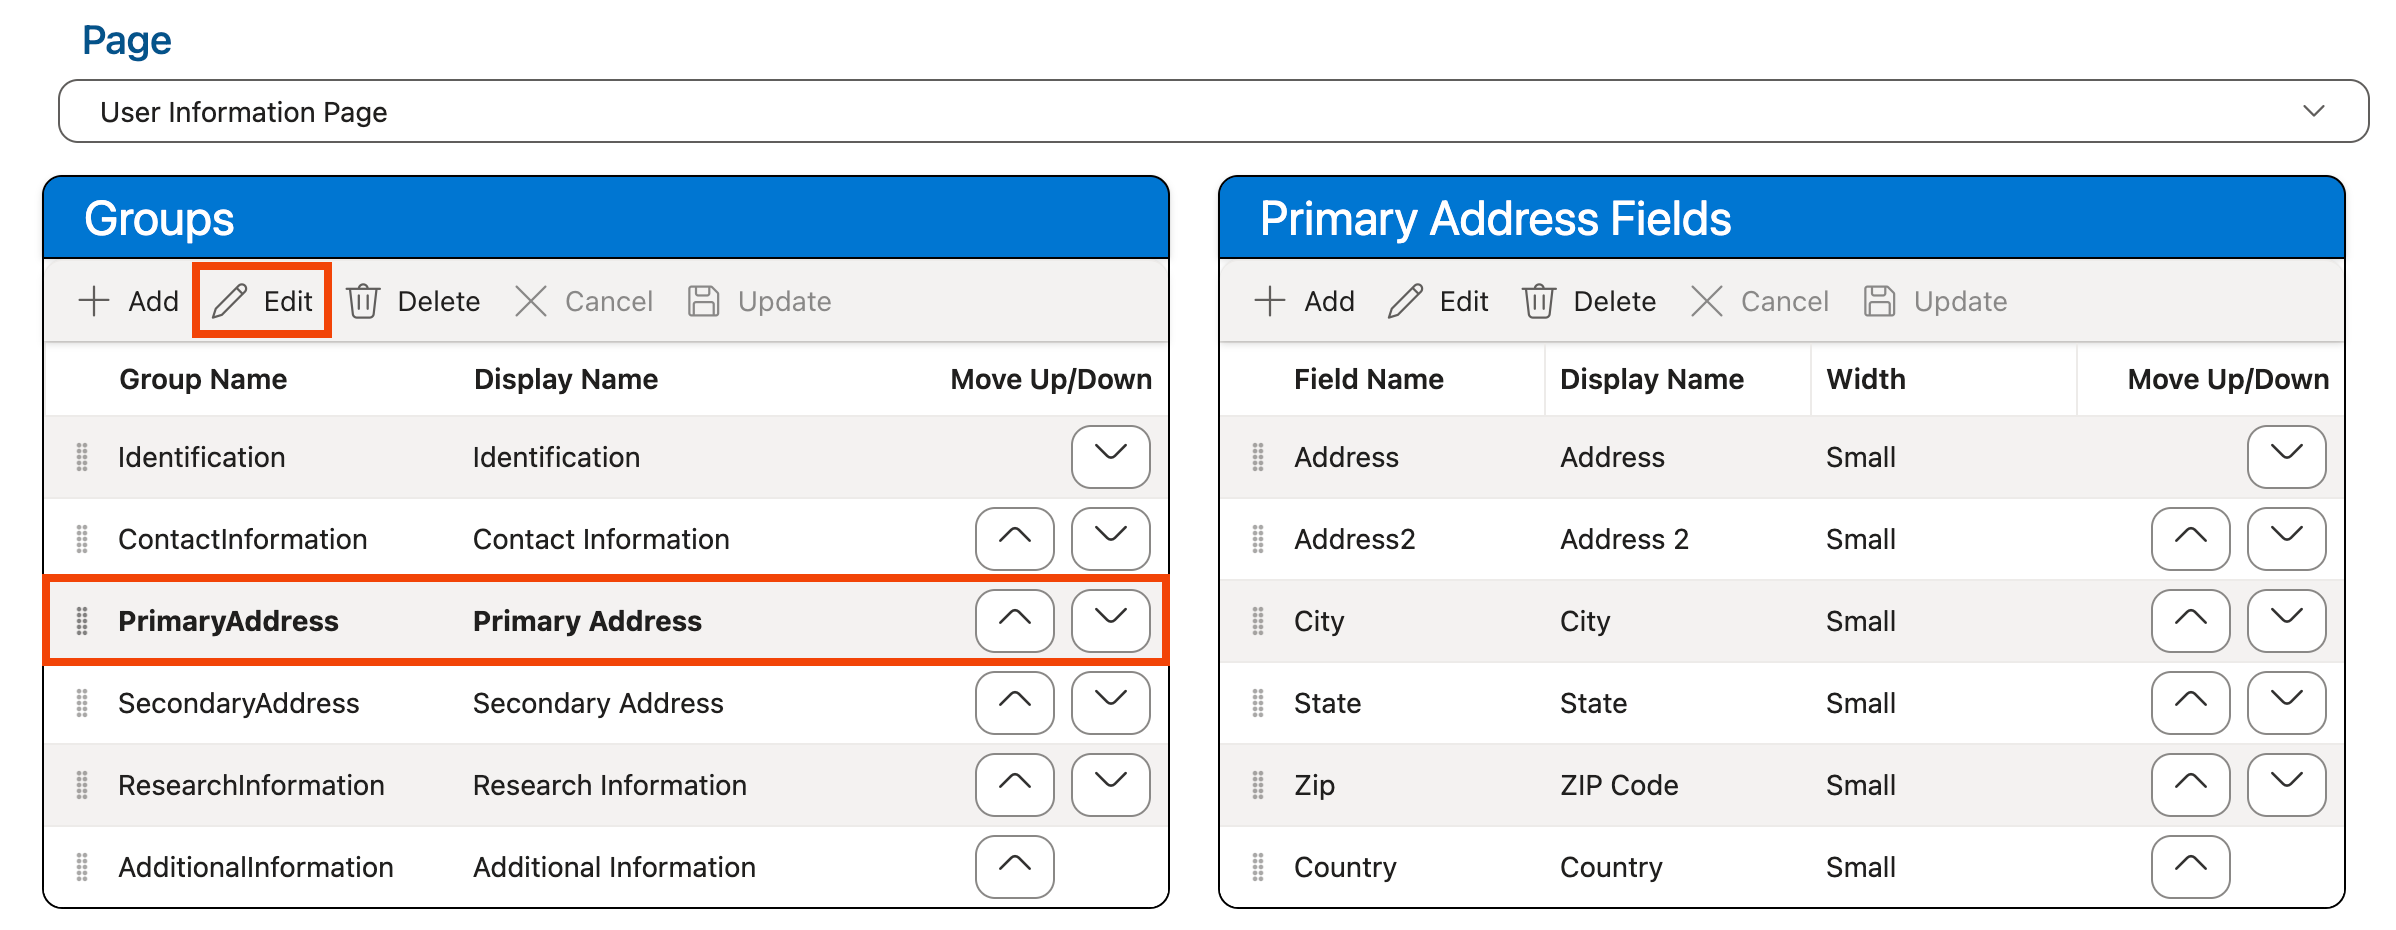The height and width of the screenshot is (930, 2396).
Task: Move Zip field down
Action: [x=2286, y=785]
